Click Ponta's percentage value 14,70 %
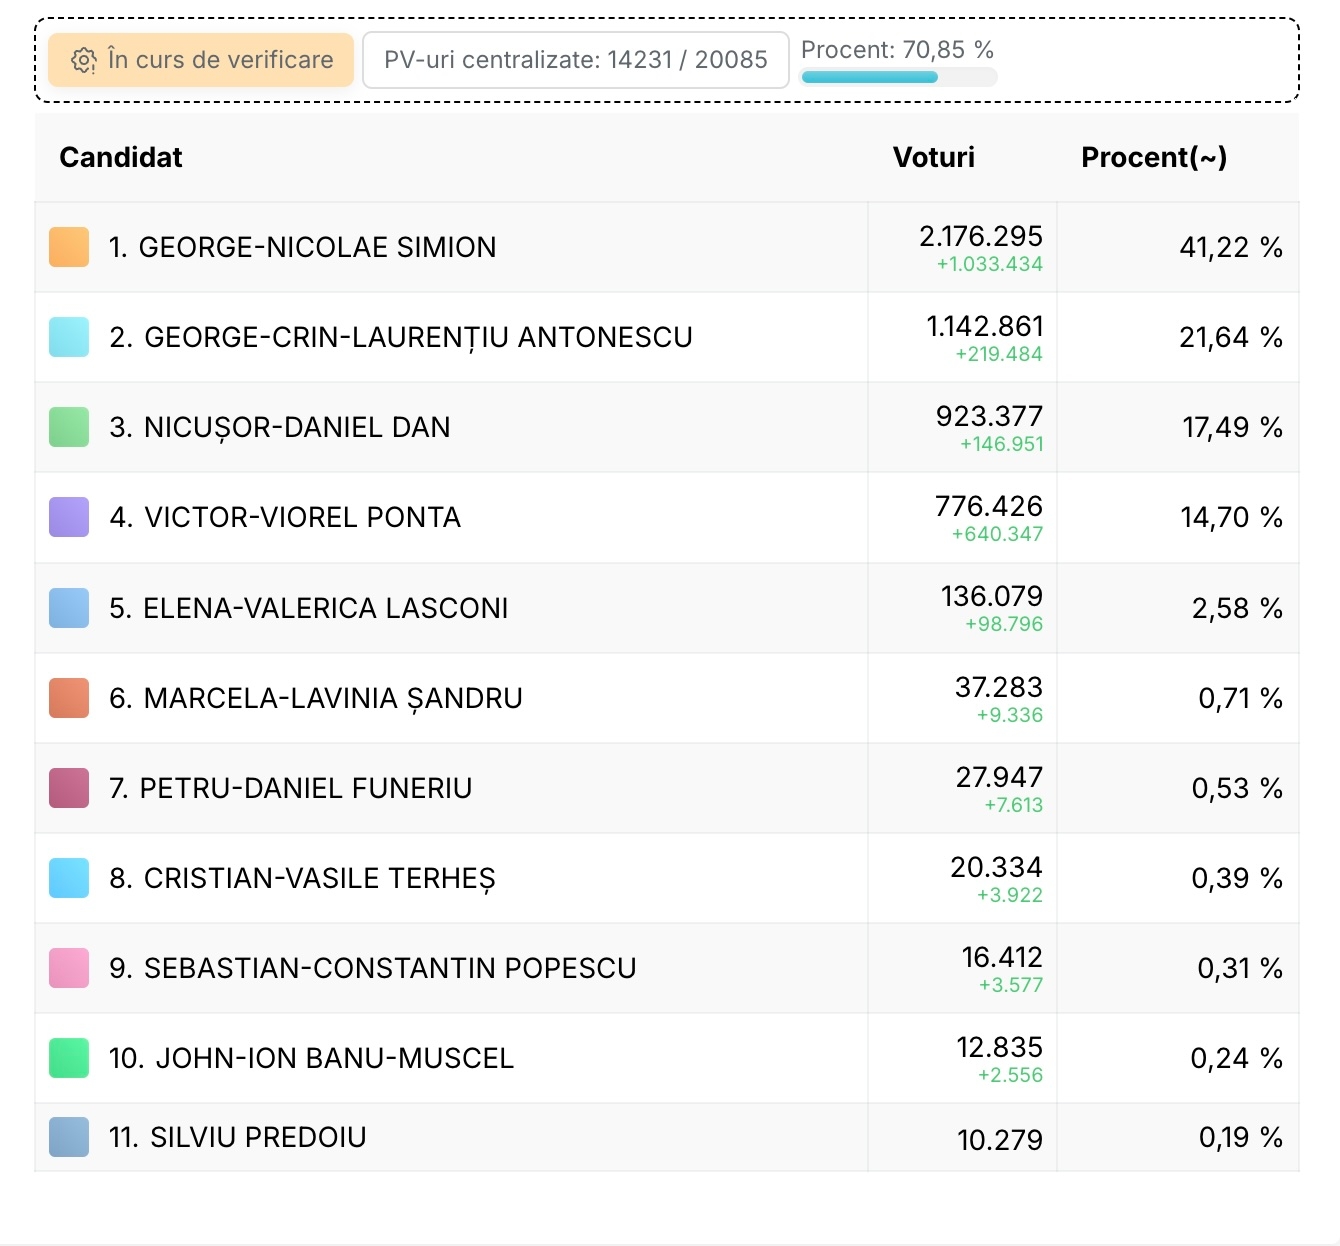The width and height of the screenshot is (1340, 1246). coord(1230,517)
